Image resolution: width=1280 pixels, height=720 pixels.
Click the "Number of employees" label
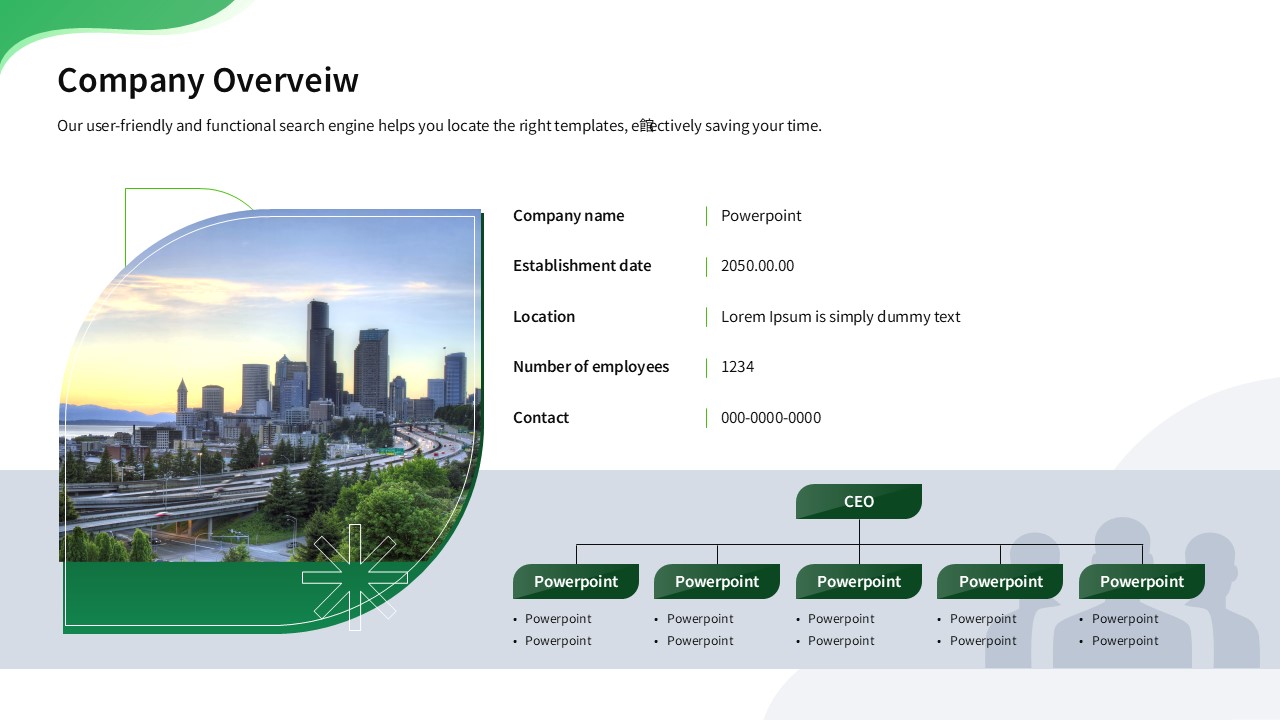(591, 367)
